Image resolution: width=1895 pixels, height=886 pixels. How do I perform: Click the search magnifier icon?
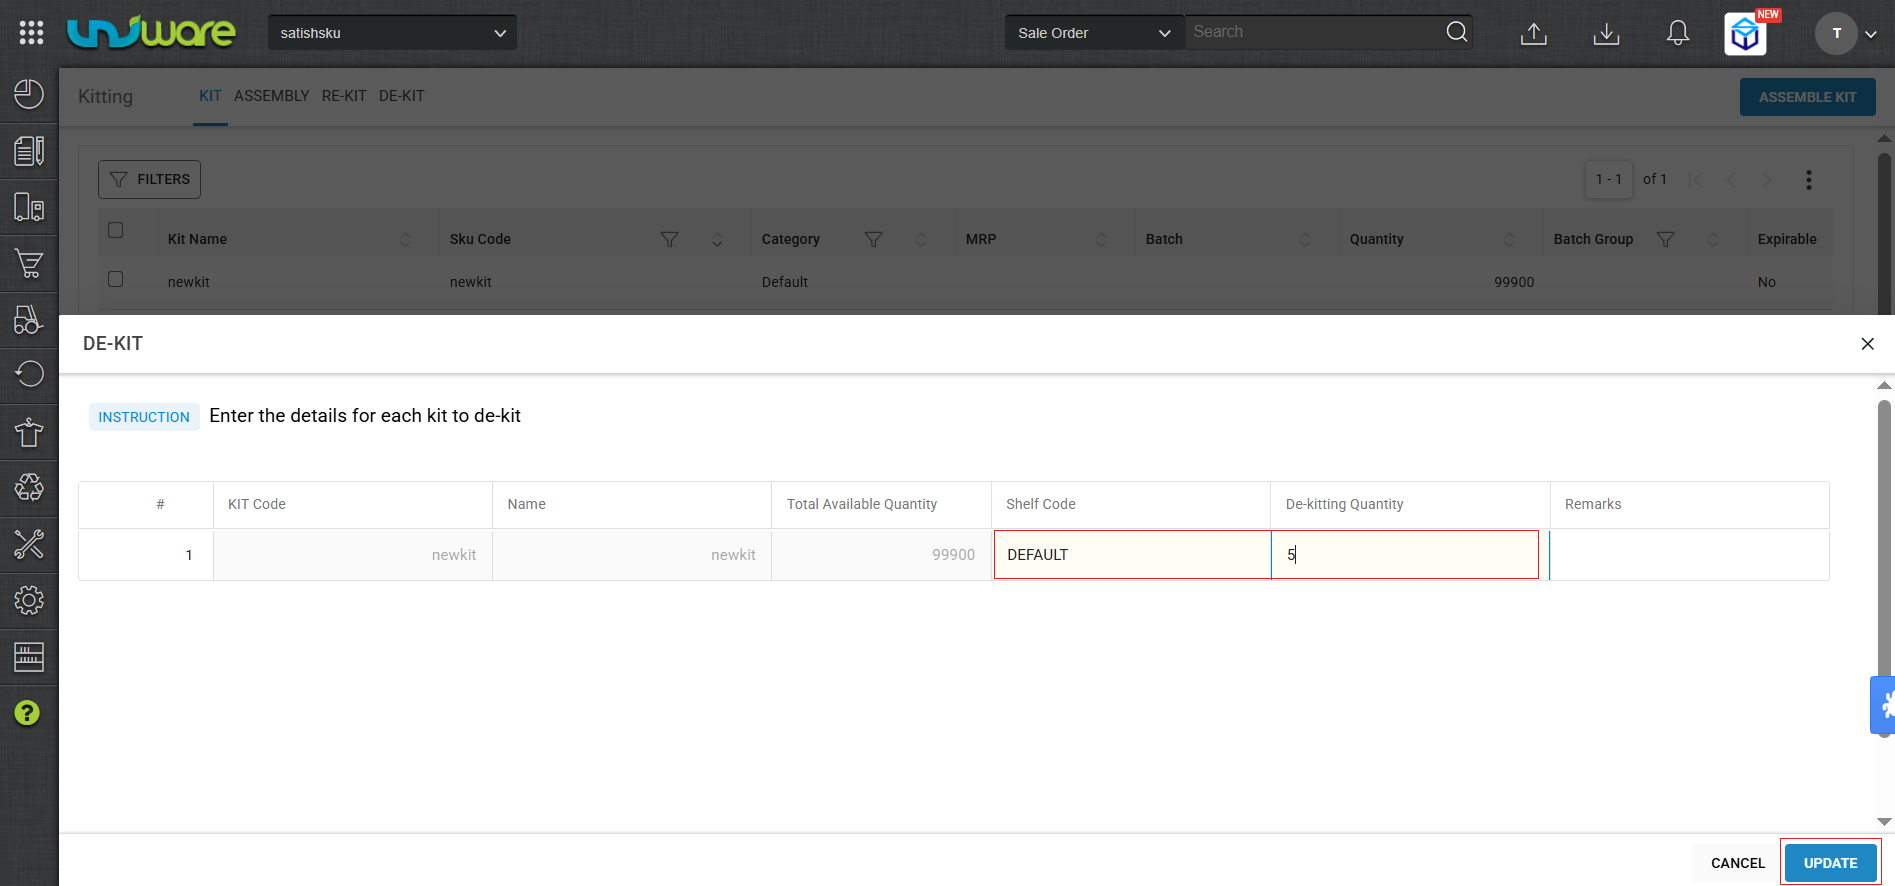tap(1457, 32)
